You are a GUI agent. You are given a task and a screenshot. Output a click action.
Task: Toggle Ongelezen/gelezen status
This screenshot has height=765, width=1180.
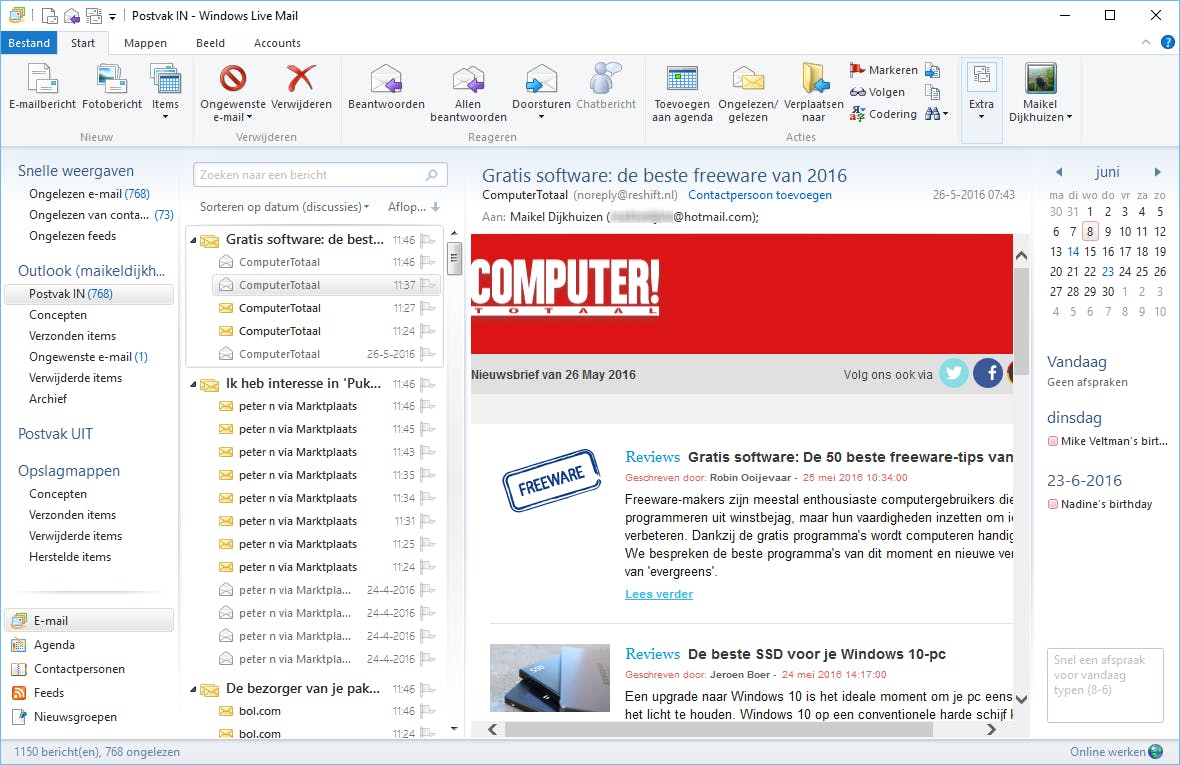coord(748,93)
